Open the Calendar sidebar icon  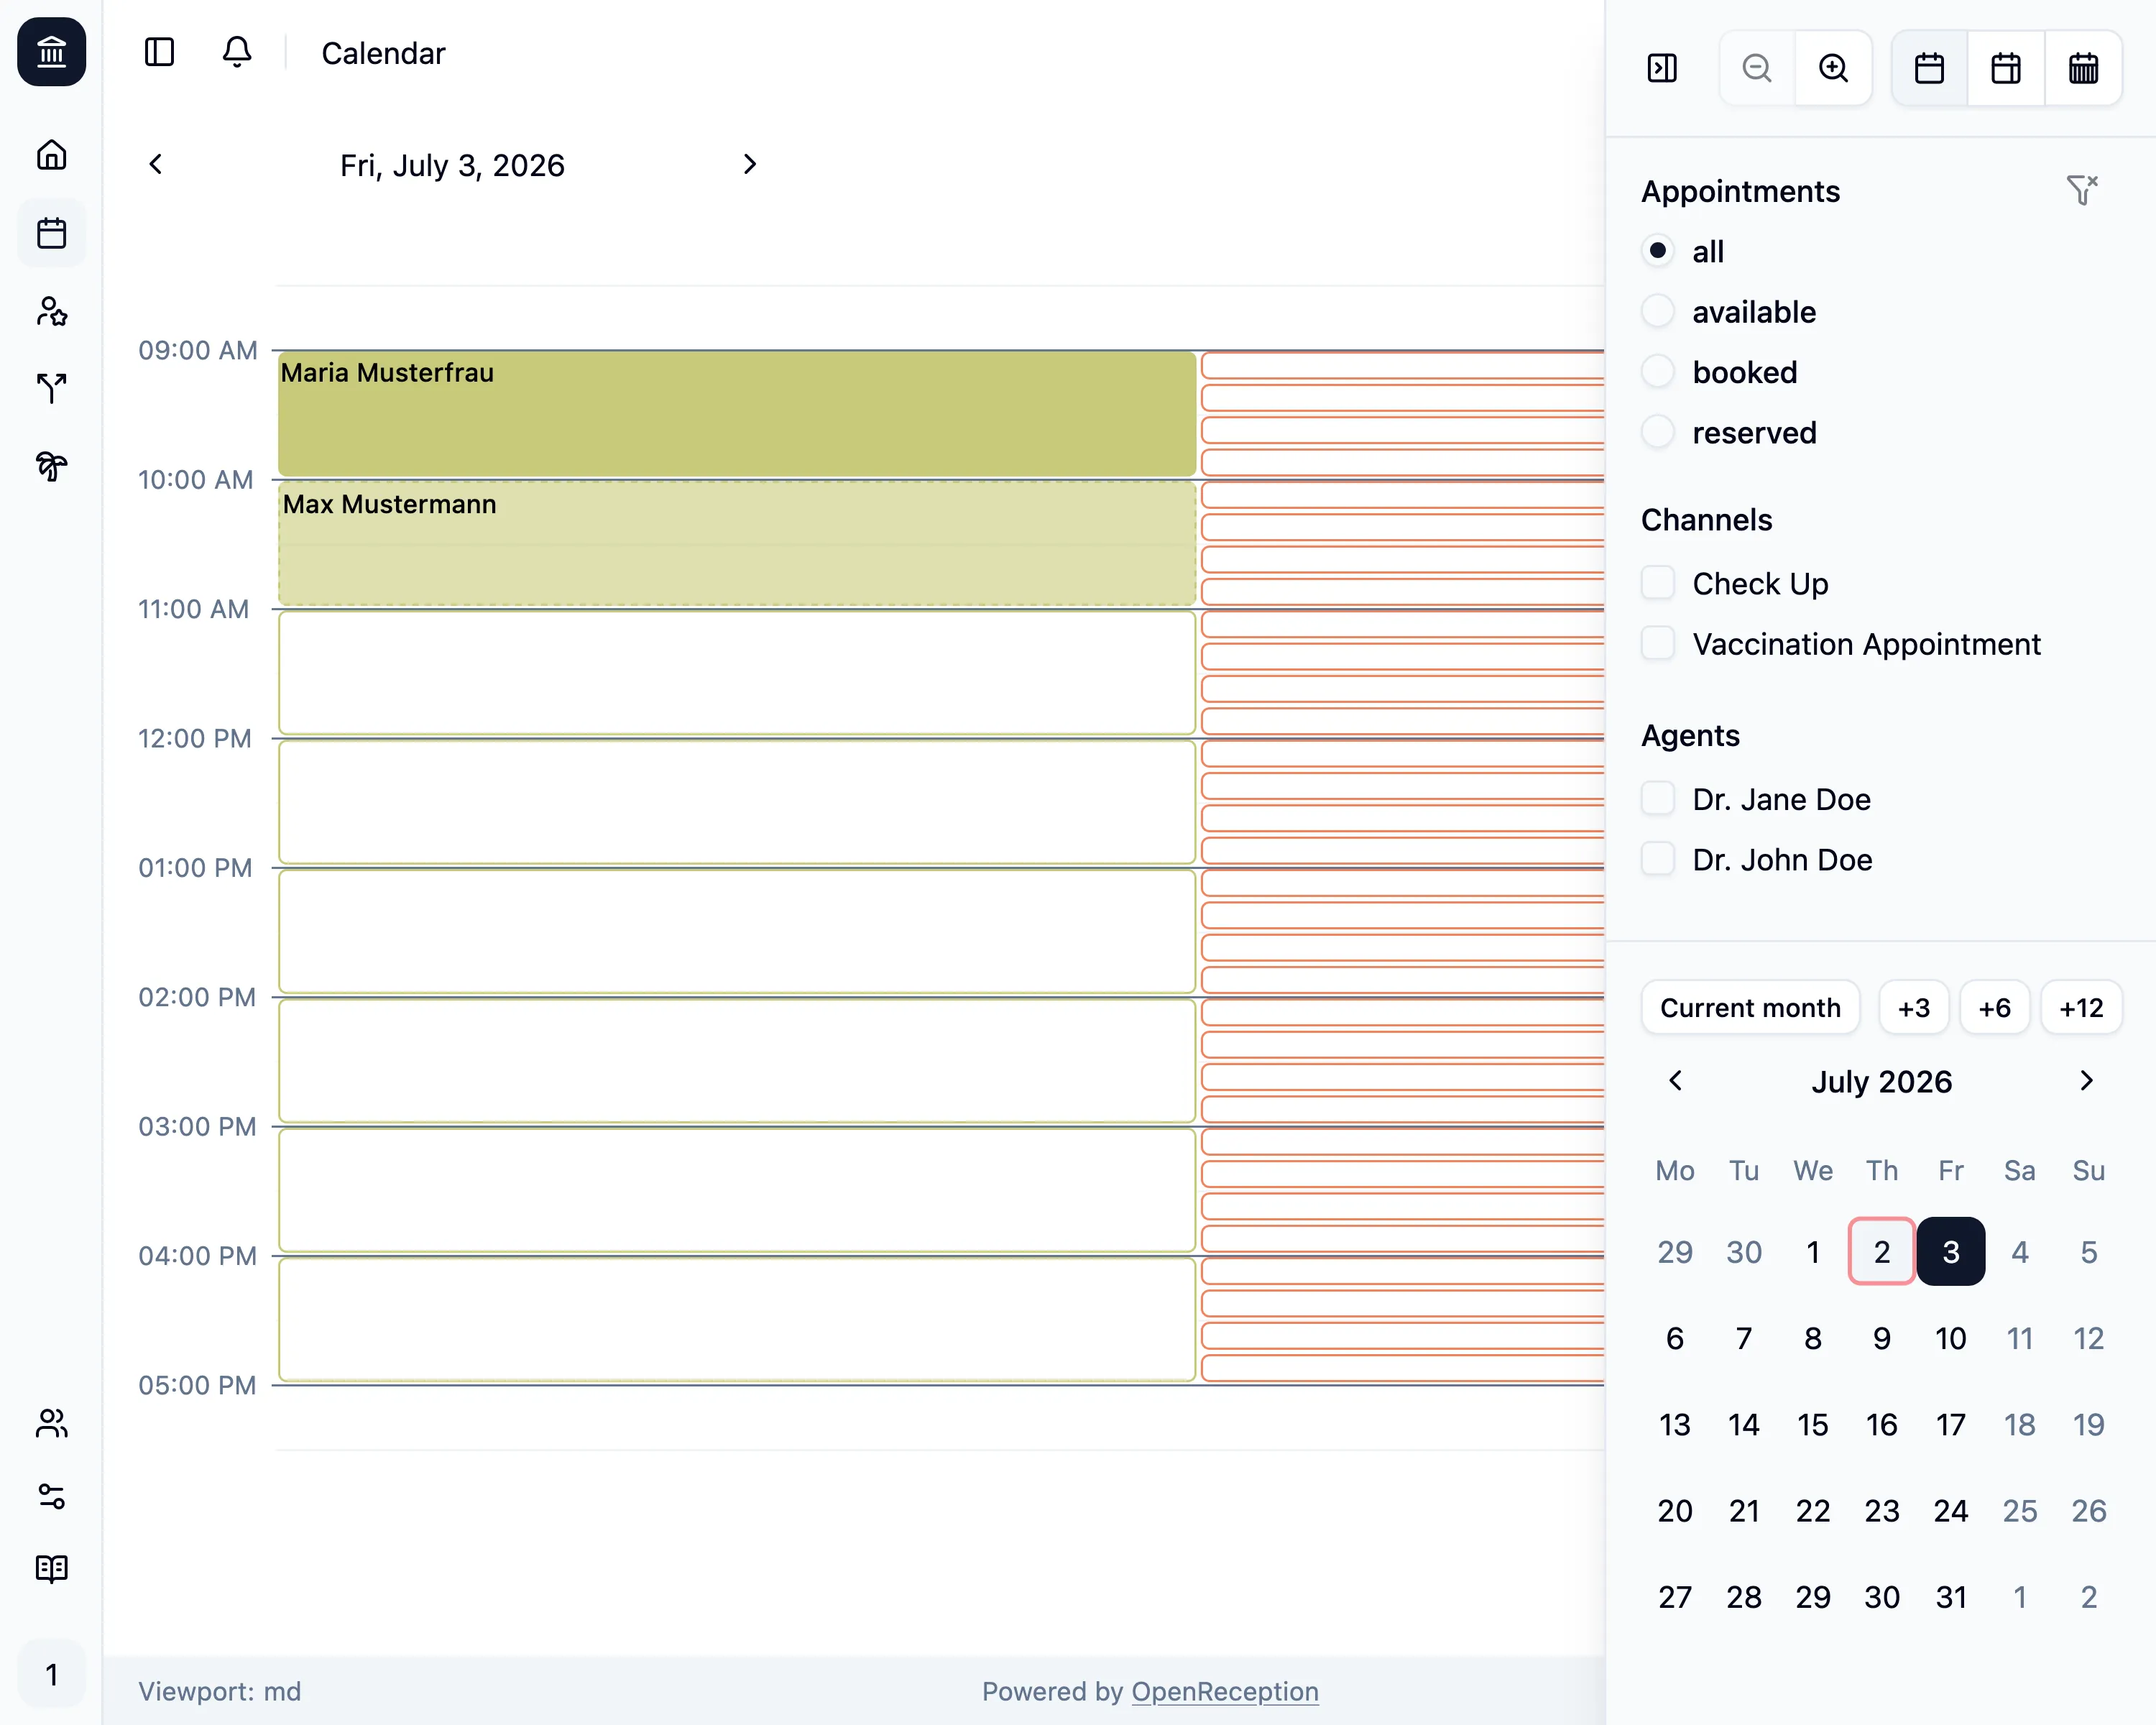pyautogui.click(x=51, y=233)
